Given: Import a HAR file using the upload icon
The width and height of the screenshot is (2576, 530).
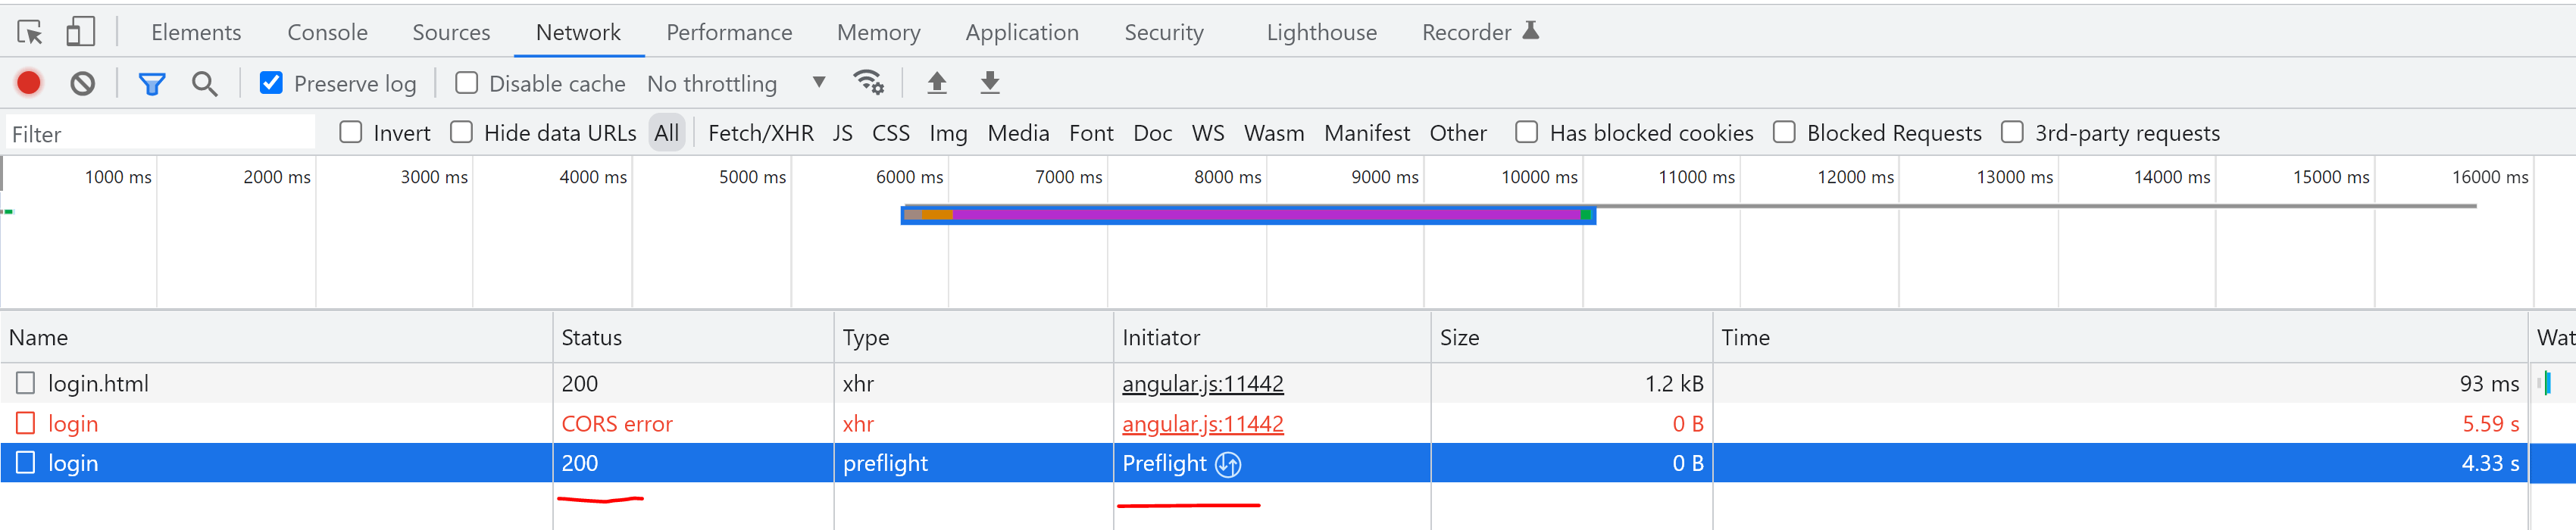Looking at the screenshot, I should point(936,83).
